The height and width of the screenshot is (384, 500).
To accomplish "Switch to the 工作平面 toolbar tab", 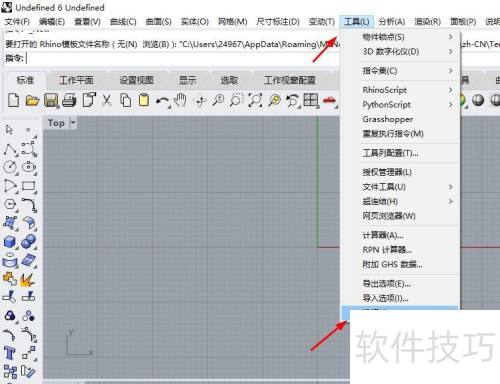I will tap(76, 80).
